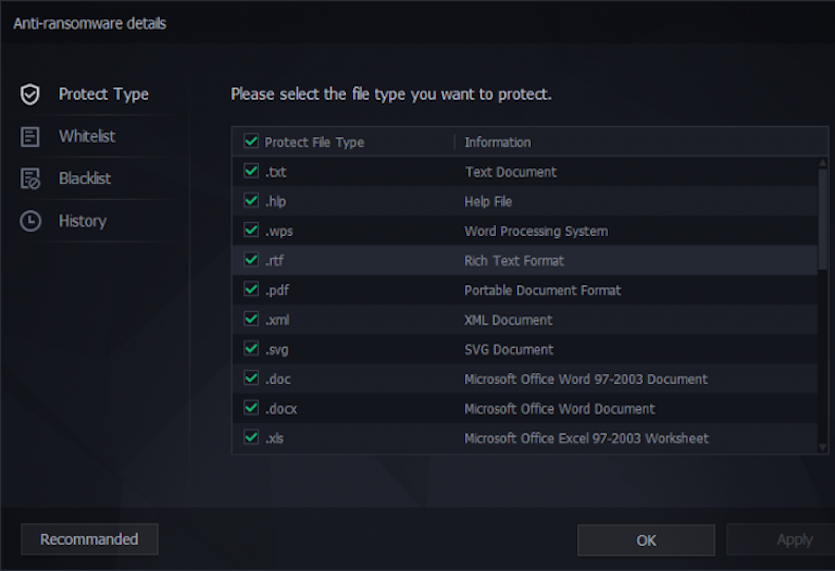Click the scroll down arrow in file list
Image resolution: width=835 pixels, height=571 pixels.
click(x=823, y=447)
